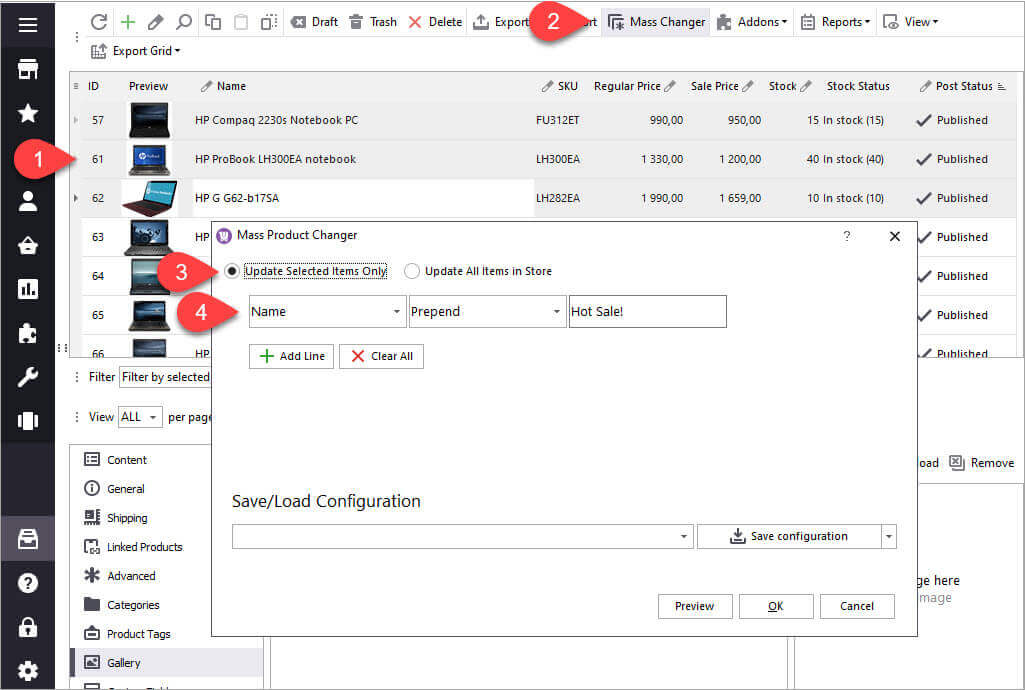Open the wrench tools icon in sidebar
The image size is (1025, 690).
(x=28, y=377)
